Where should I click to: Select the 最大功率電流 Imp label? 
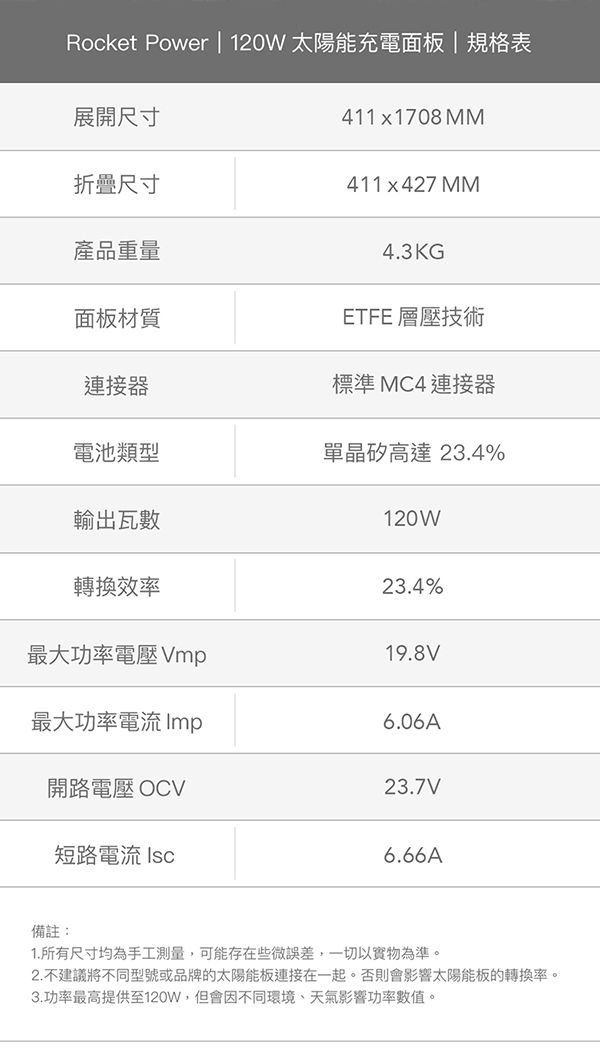(x=116, y=721)
